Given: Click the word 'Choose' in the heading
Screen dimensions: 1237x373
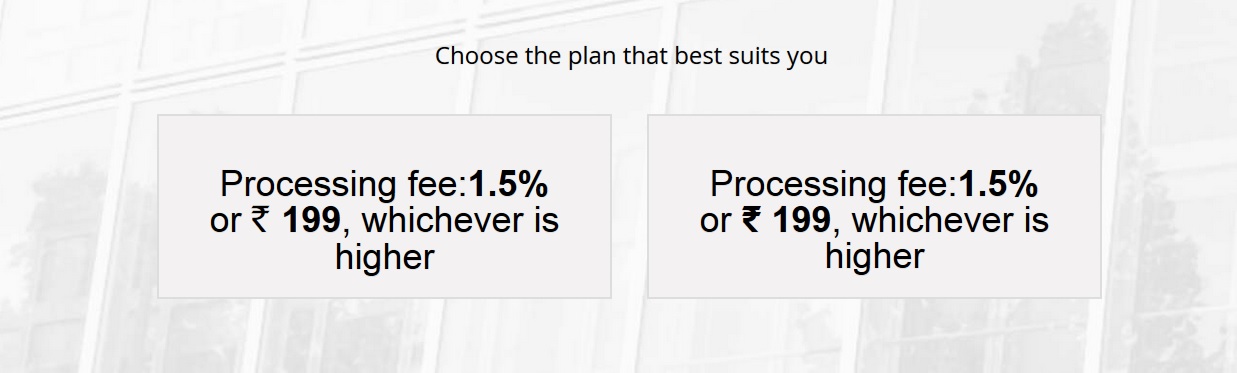Looking at the screenshot, I should tap(475, 56).
